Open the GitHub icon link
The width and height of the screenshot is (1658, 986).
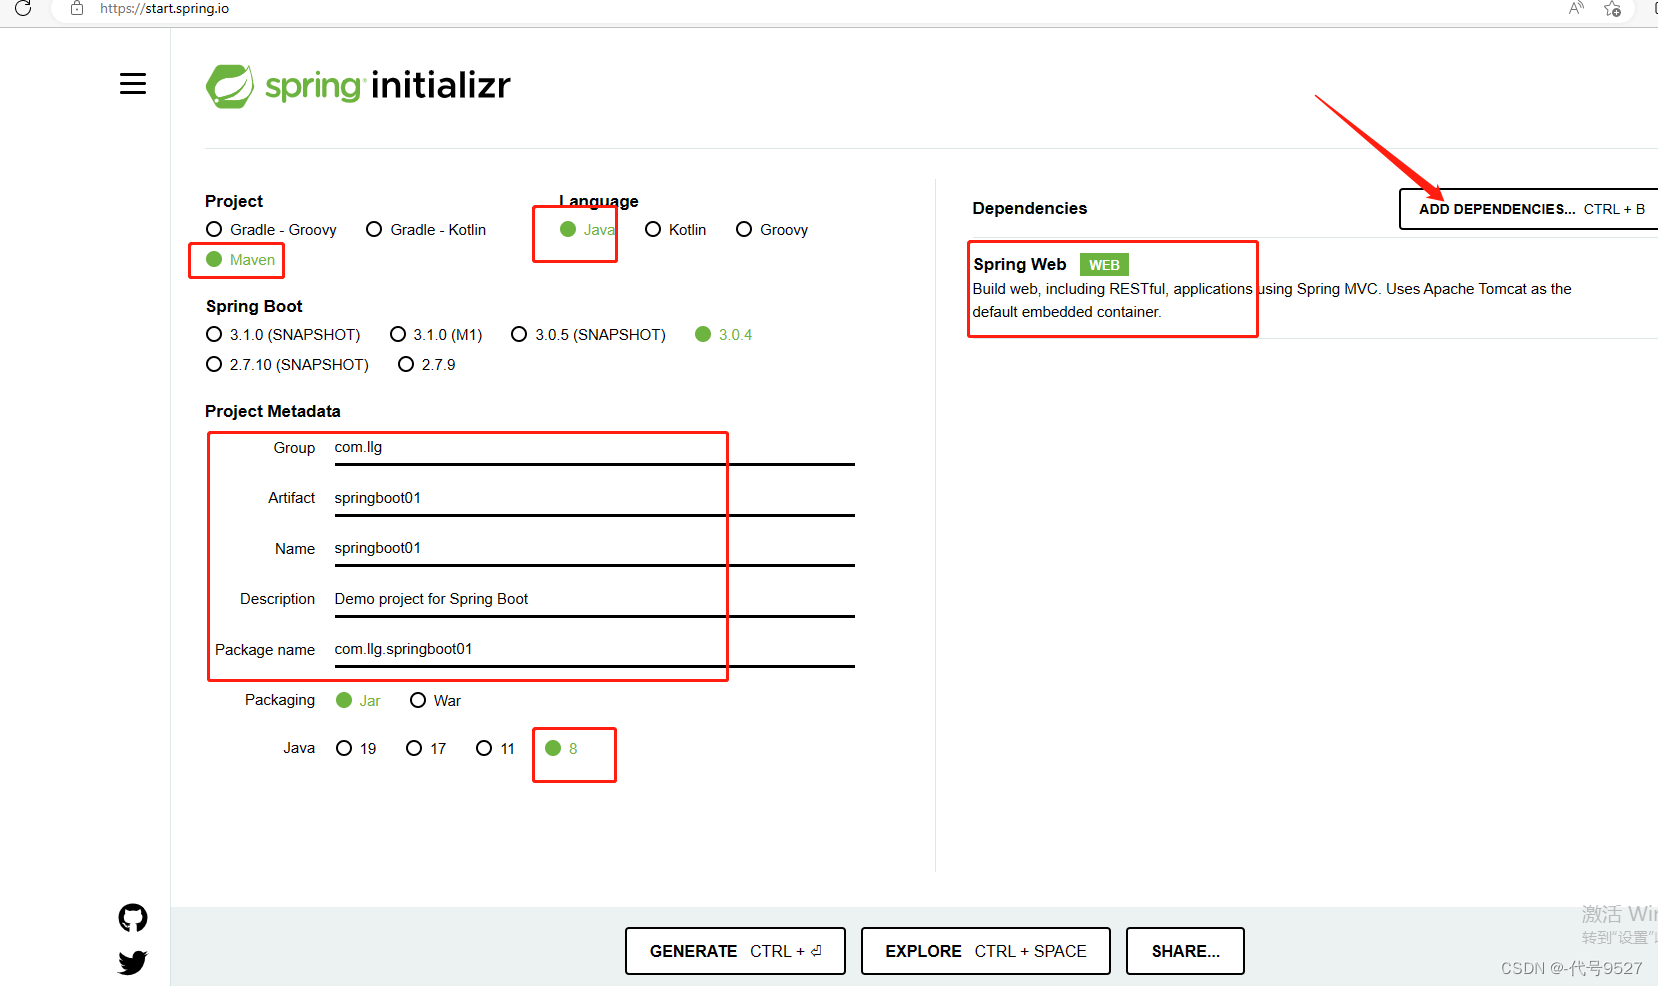[x=133, y=917]
